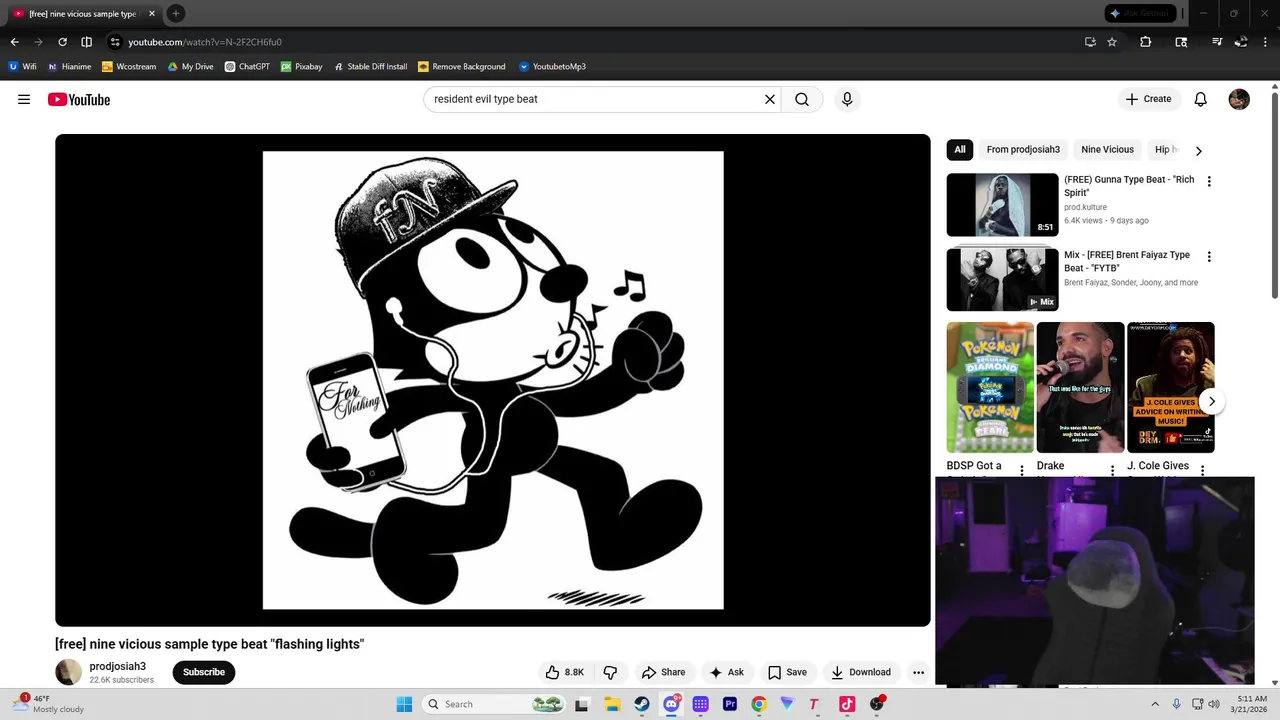Go back in Chrome
This screenshot has height=720, width=1280.
[14, 42]
